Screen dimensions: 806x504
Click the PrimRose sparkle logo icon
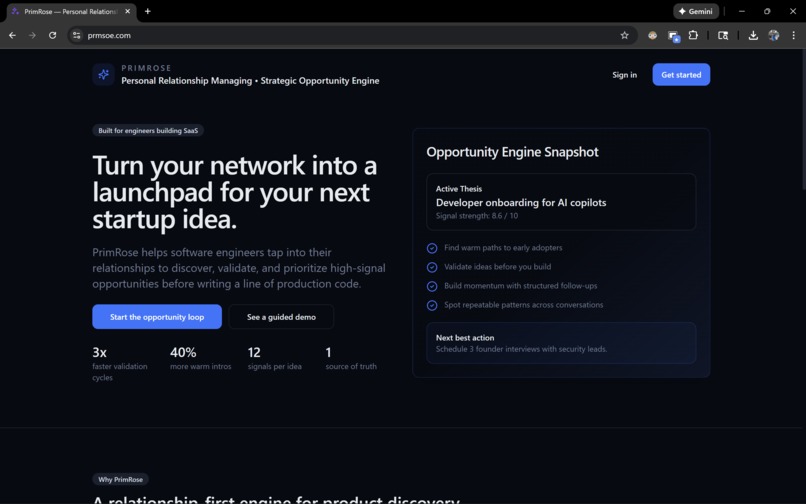103,75
